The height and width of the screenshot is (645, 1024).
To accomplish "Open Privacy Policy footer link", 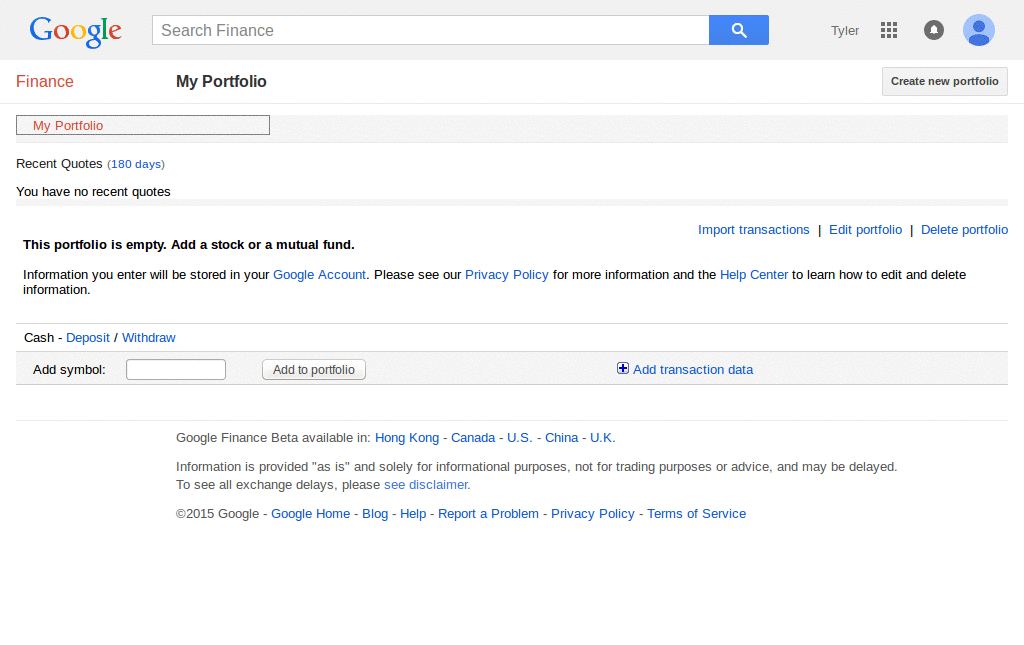I will point(593,514).
